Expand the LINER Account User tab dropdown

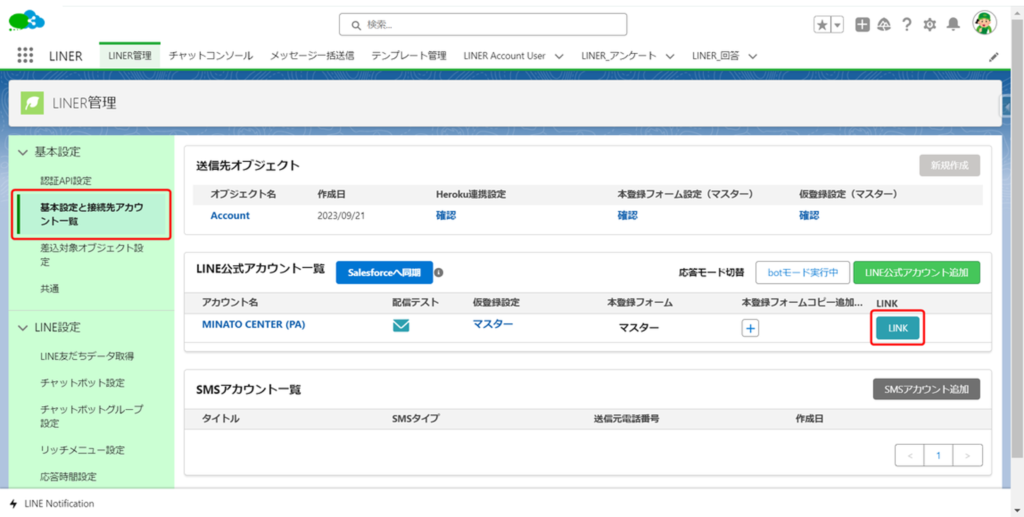click(x=559, y=57)
